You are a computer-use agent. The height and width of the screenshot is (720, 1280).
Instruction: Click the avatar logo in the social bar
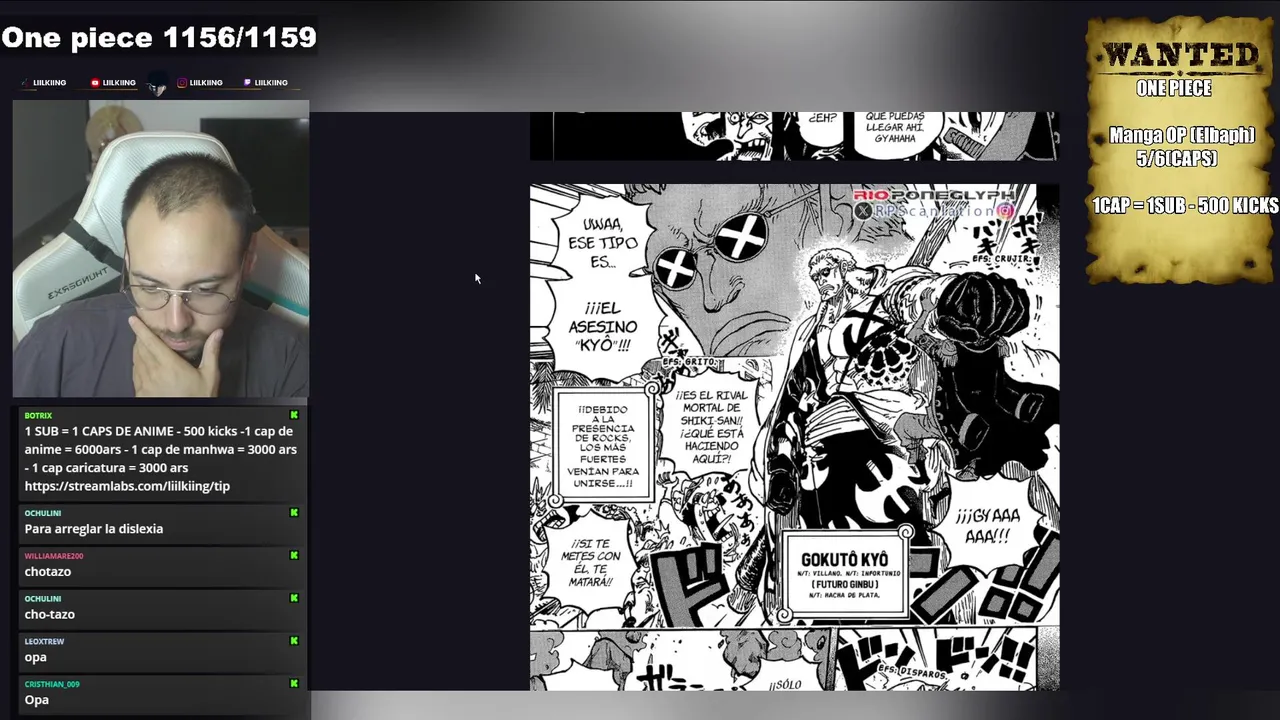[x=157, y=85]
